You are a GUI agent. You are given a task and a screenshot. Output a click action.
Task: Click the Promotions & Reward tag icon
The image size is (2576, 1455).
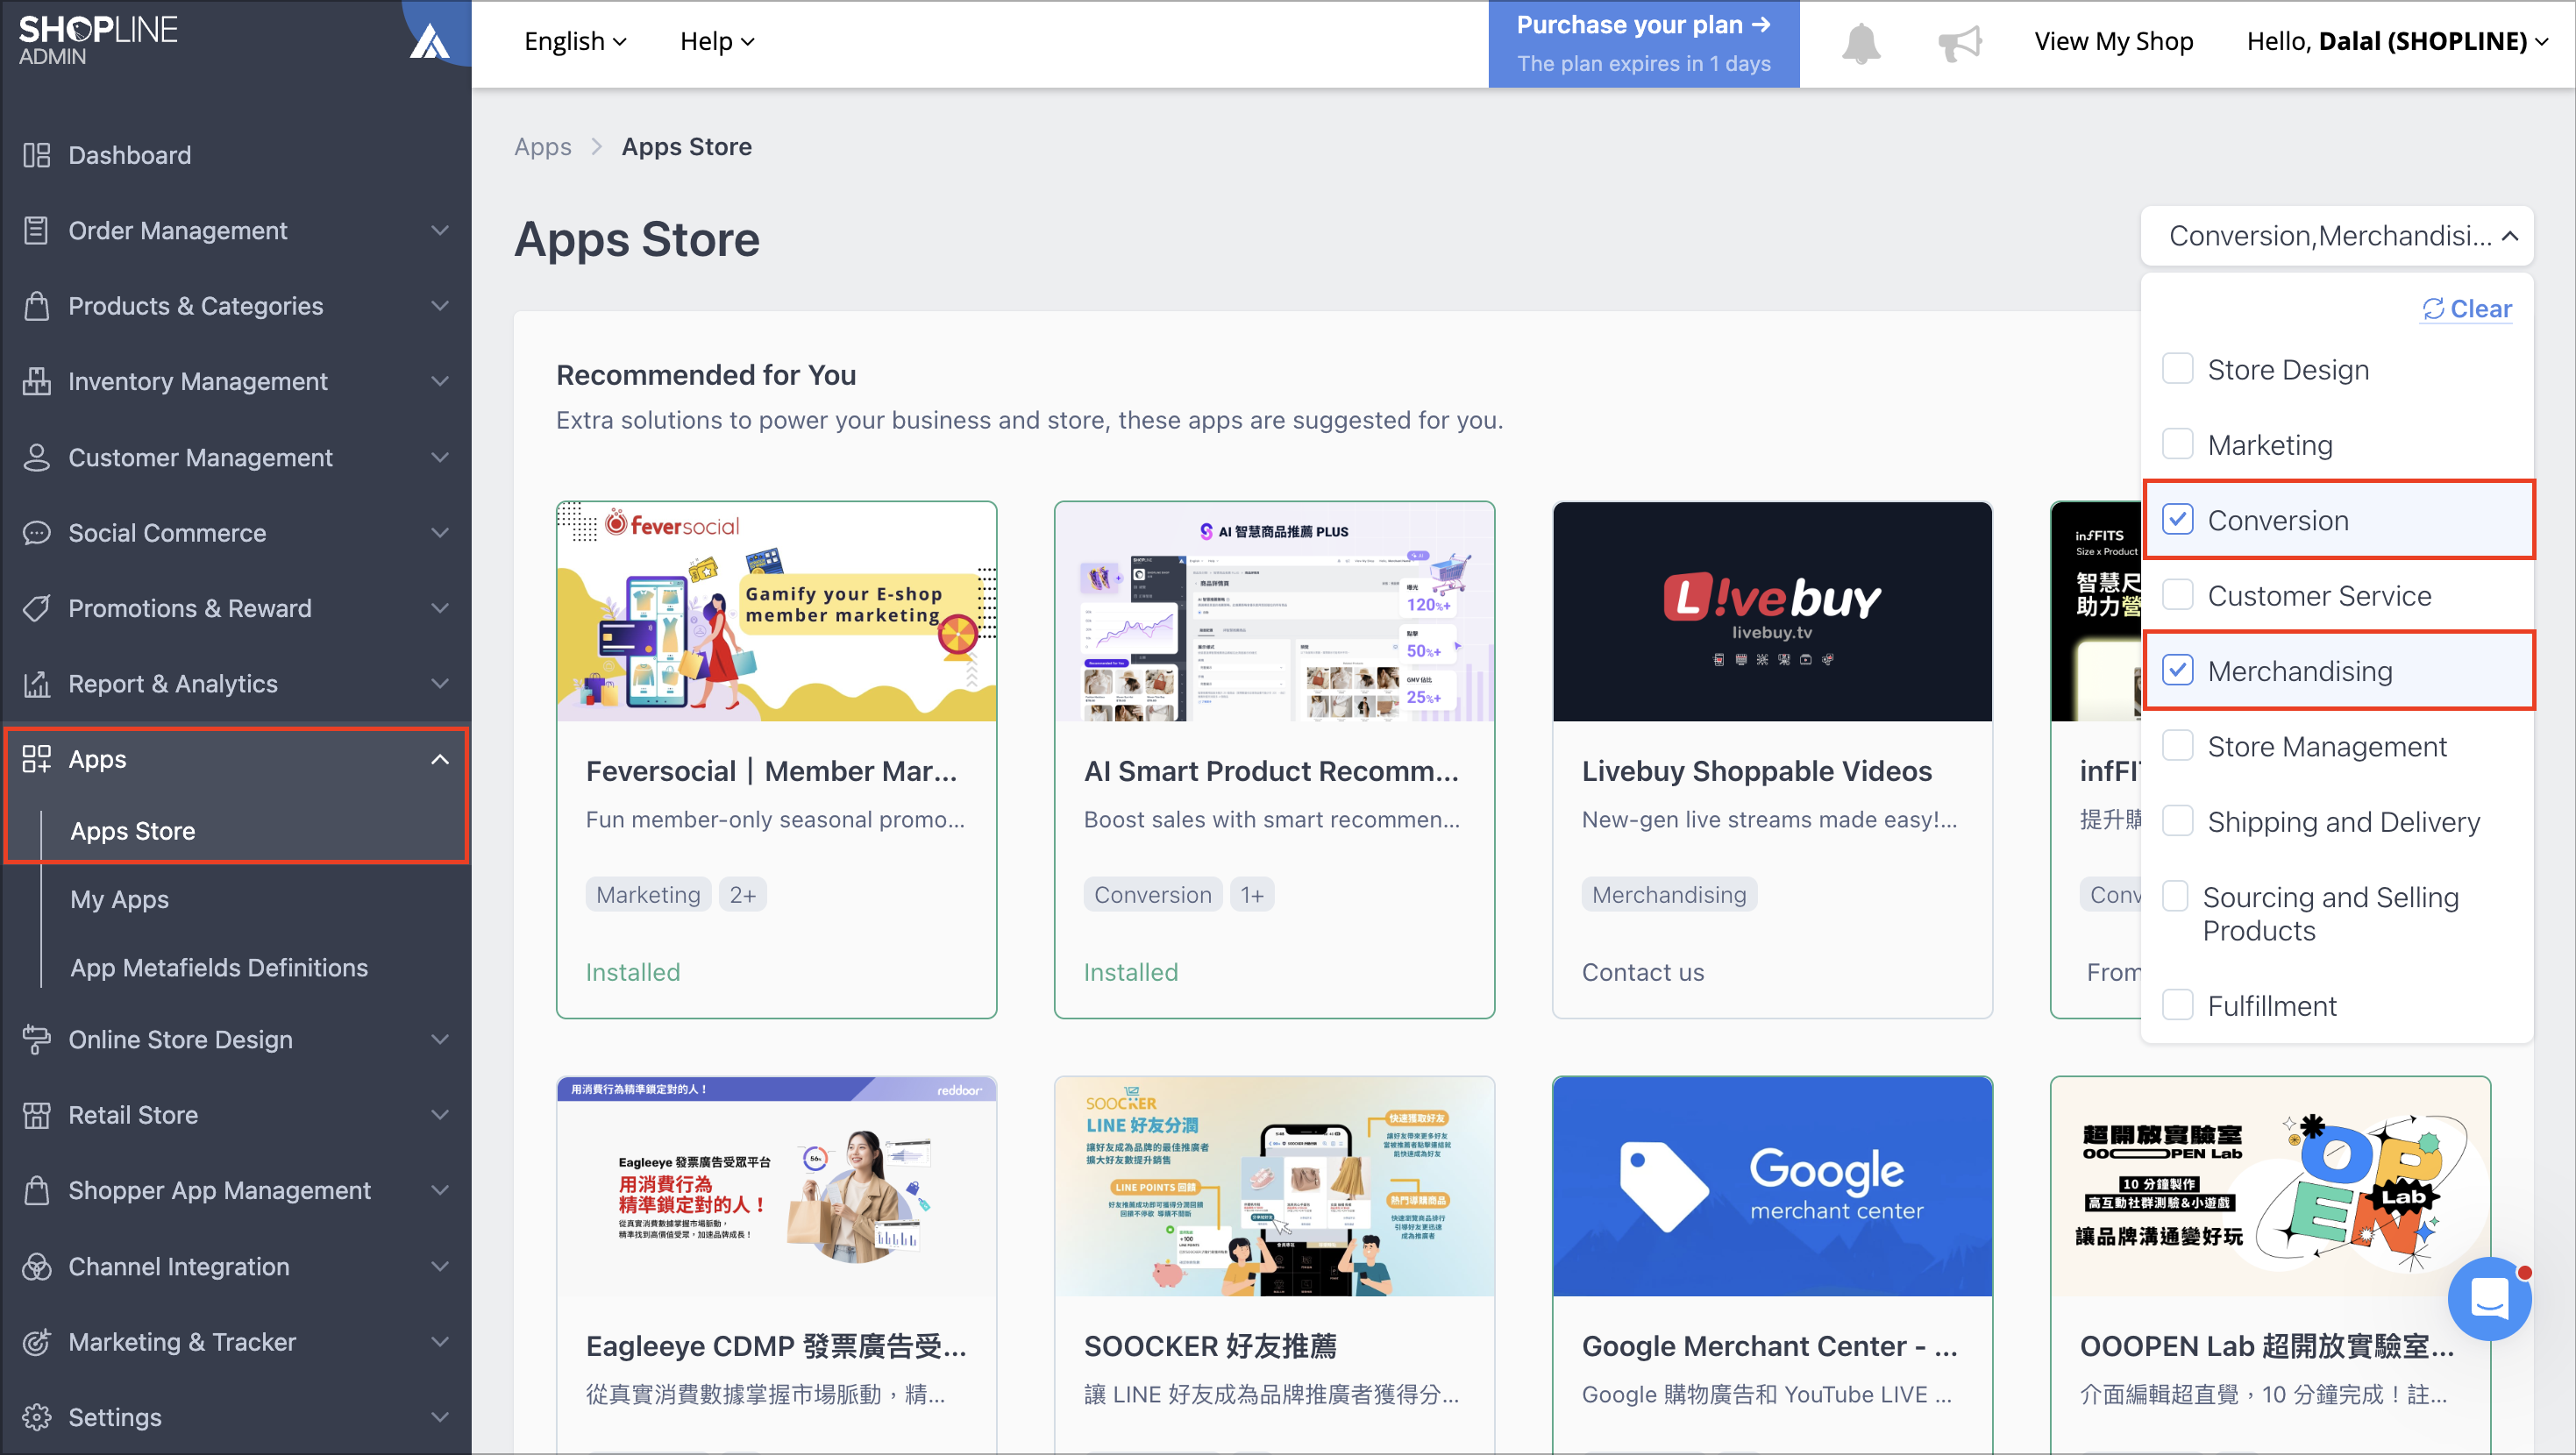37,608
